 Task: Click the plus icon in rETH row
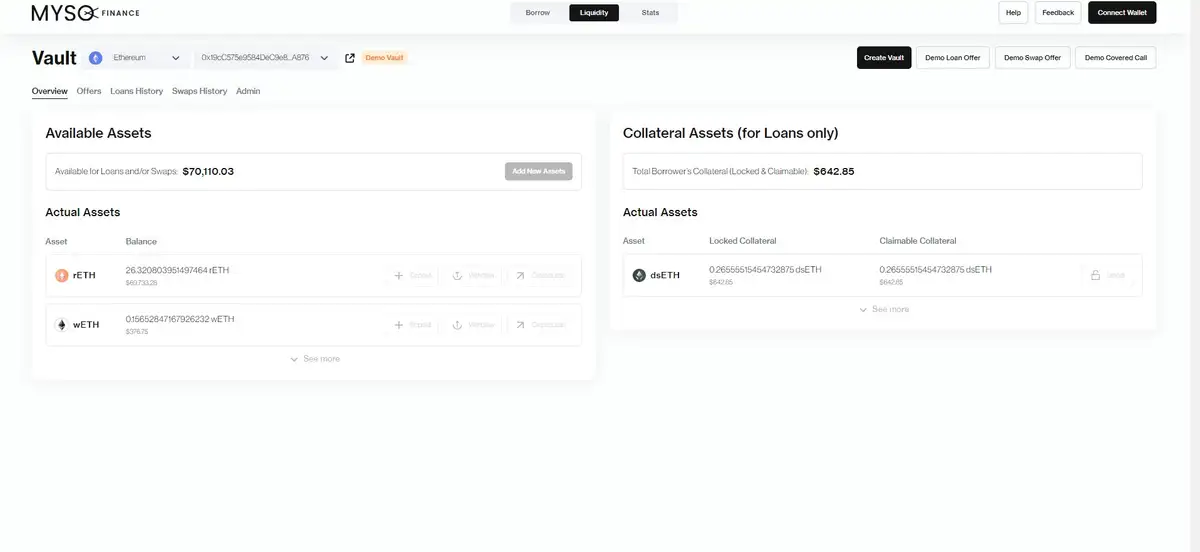click(398, 275)
